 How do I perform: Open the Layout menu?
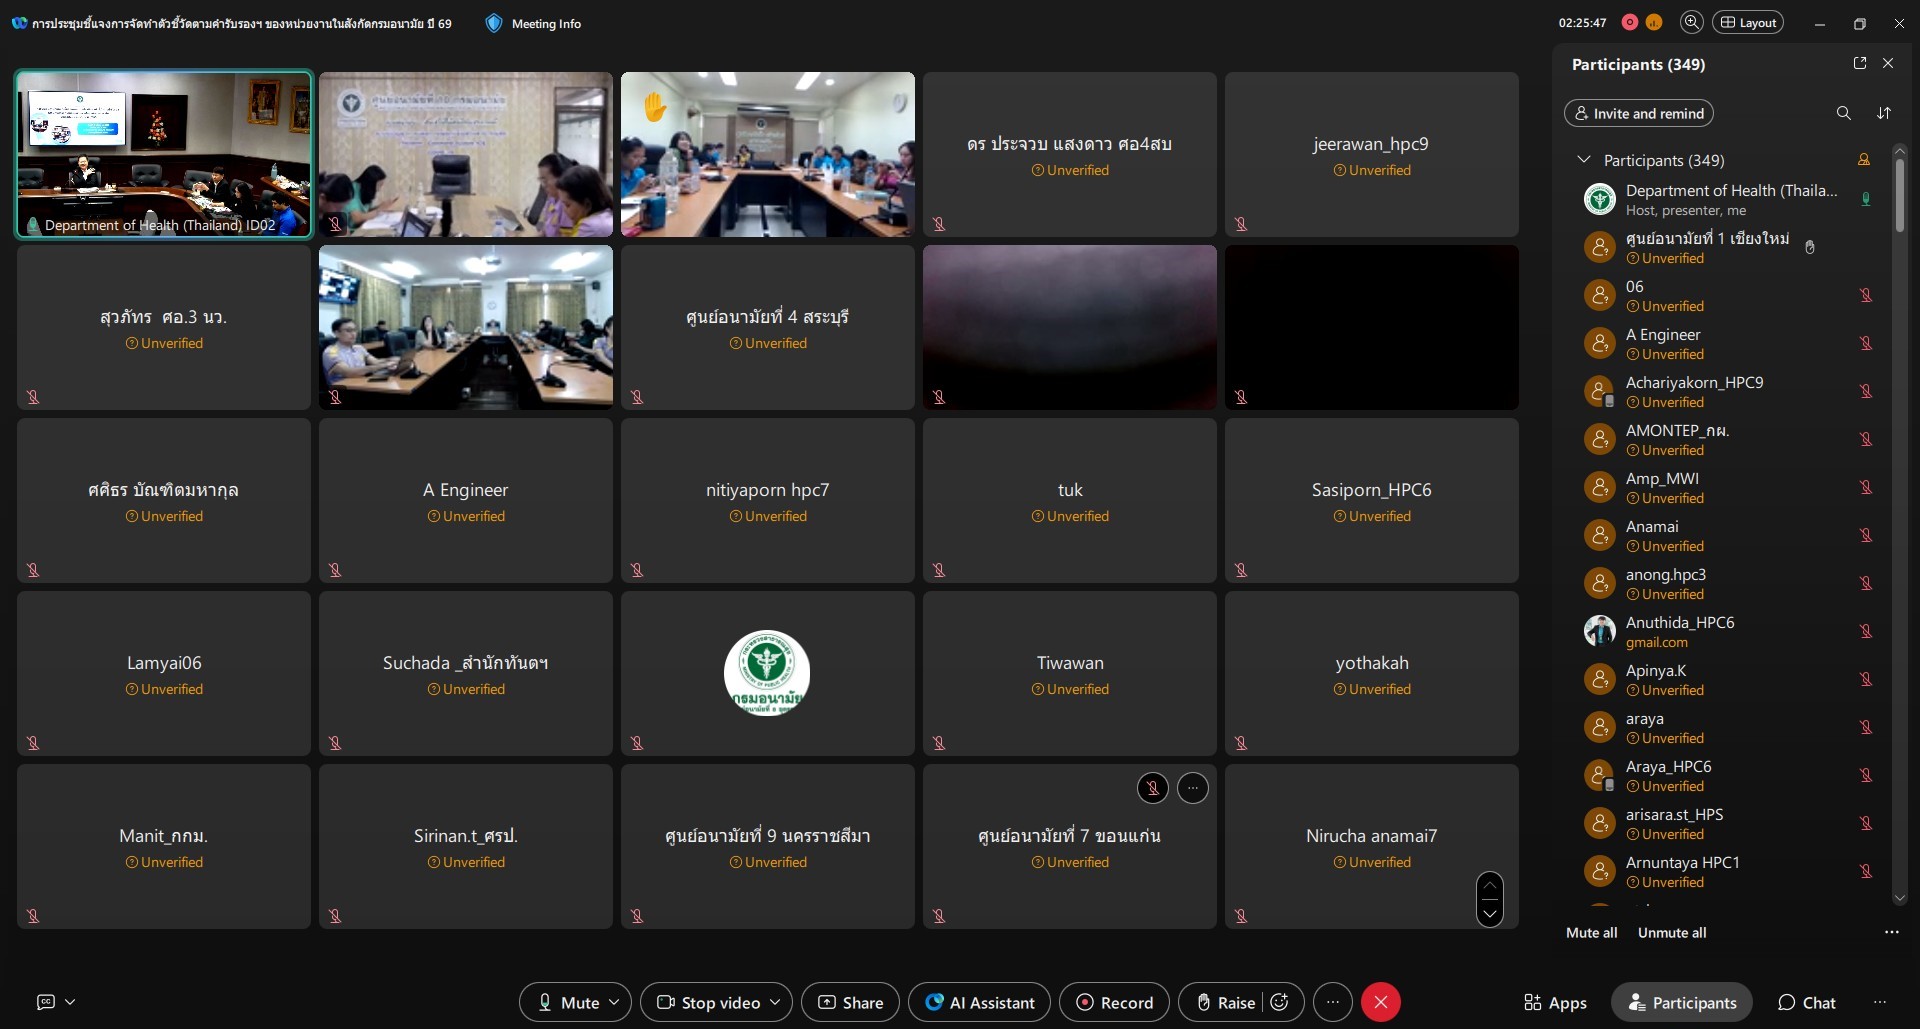pos(1748,23)
